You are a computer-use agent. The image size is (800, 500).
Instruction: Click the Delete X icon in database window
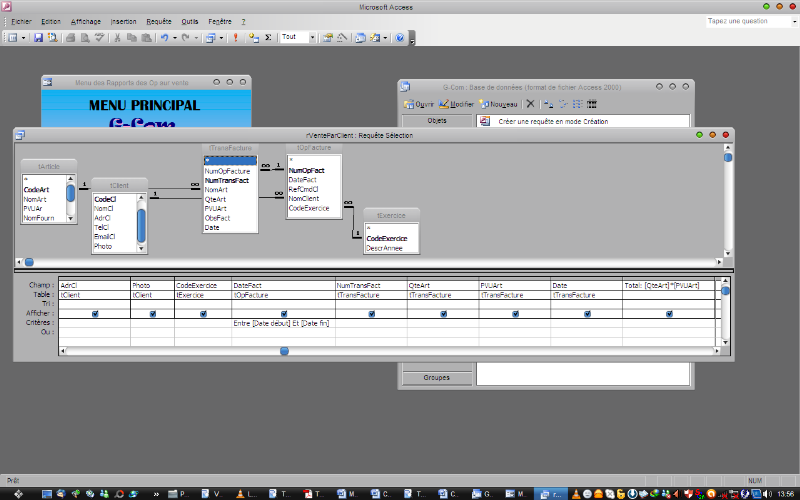(x=530, y=104)
